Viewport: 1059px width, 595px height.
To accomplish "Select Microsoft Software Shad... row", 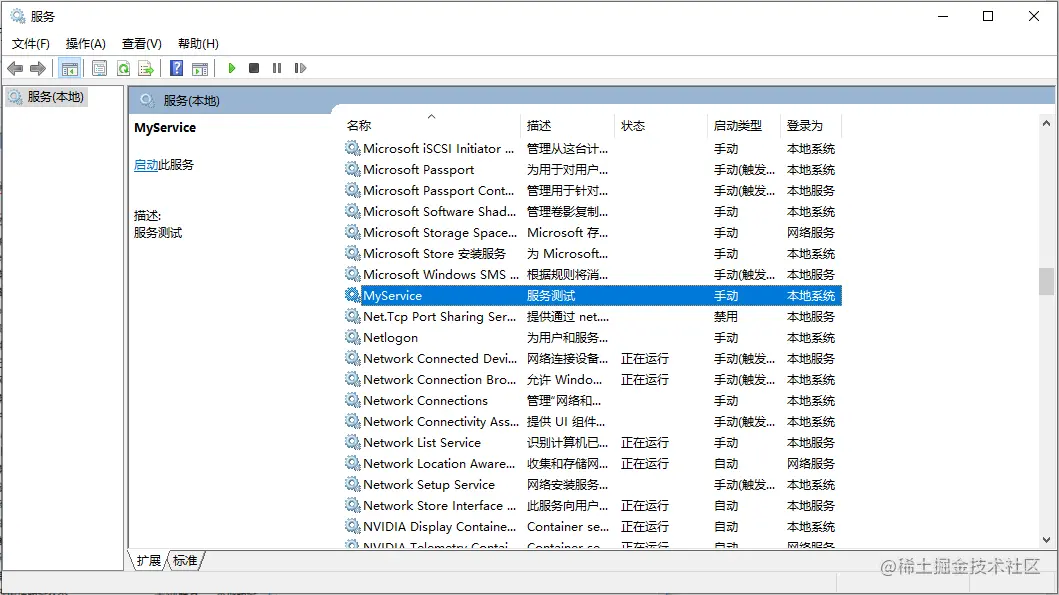I will point(593,211).
